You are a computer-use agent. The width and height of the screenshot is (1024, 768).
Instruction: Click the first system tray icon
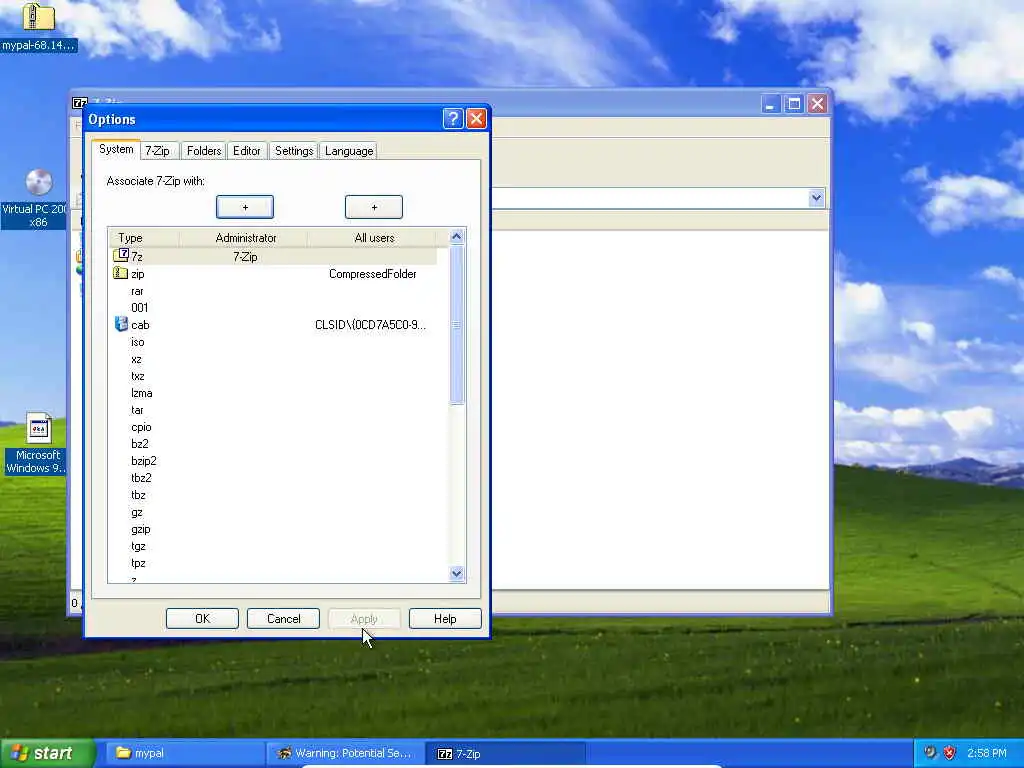click(x=930, y=753)
